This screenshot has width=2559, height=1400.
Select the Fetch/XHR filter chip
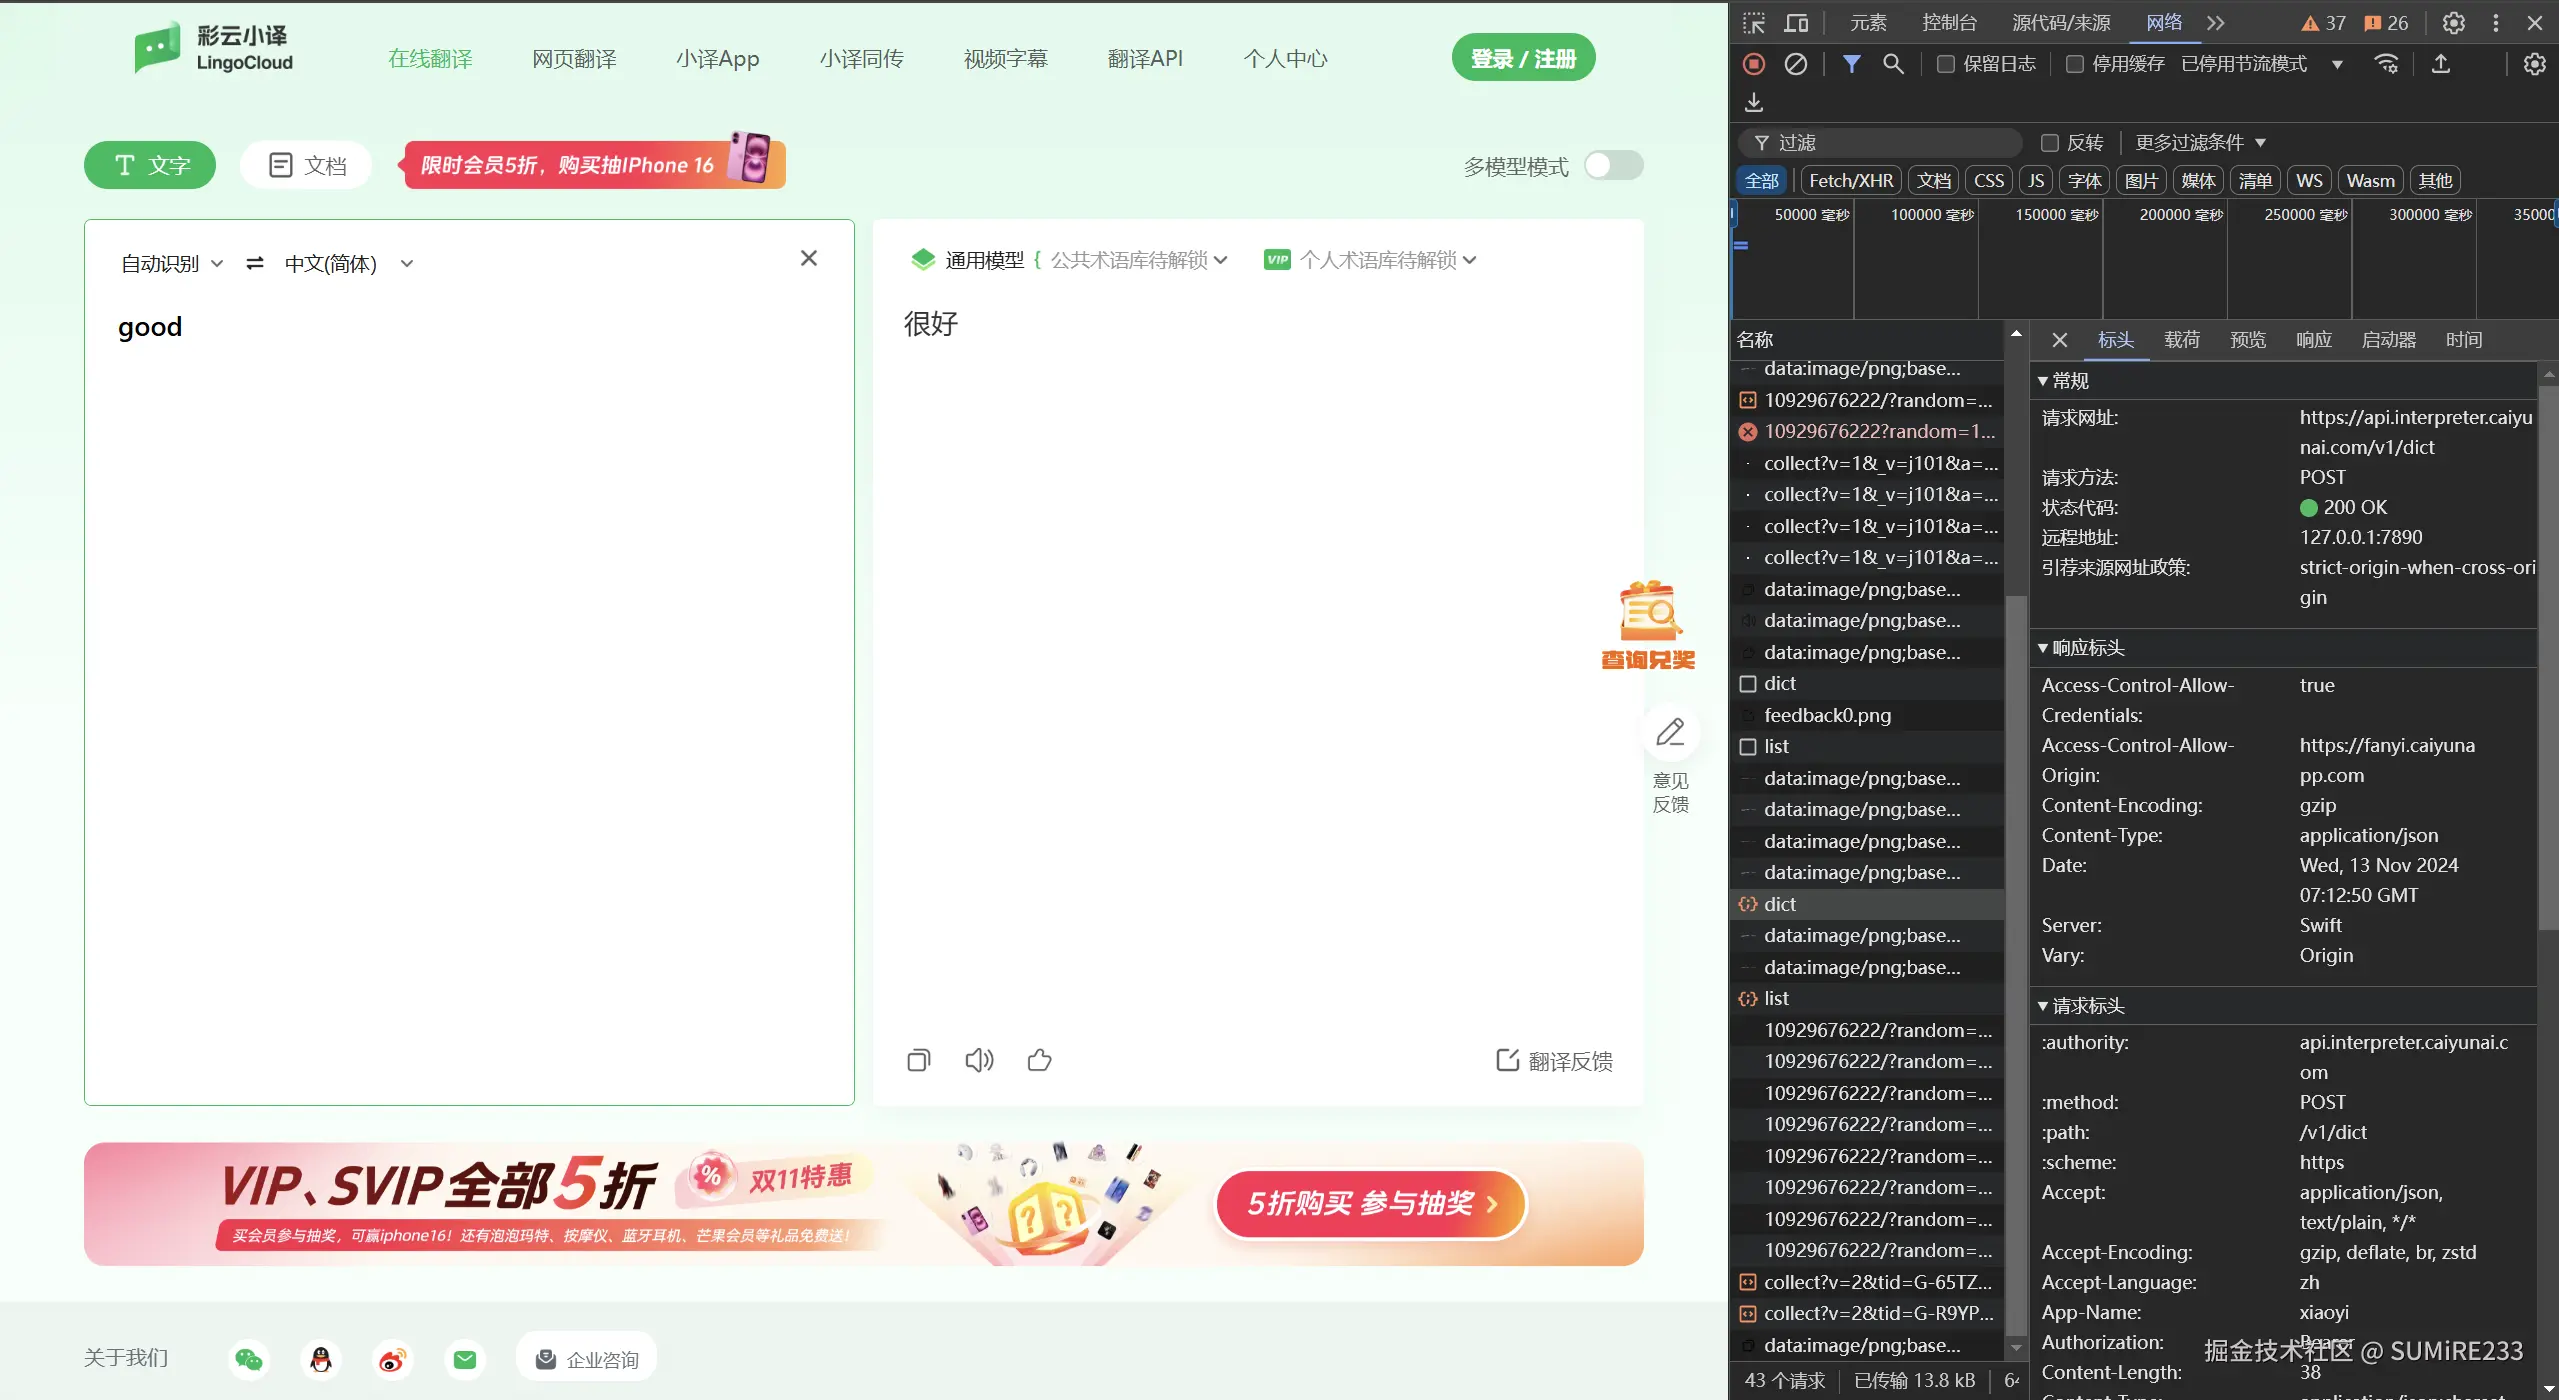tap(1851, 181)
